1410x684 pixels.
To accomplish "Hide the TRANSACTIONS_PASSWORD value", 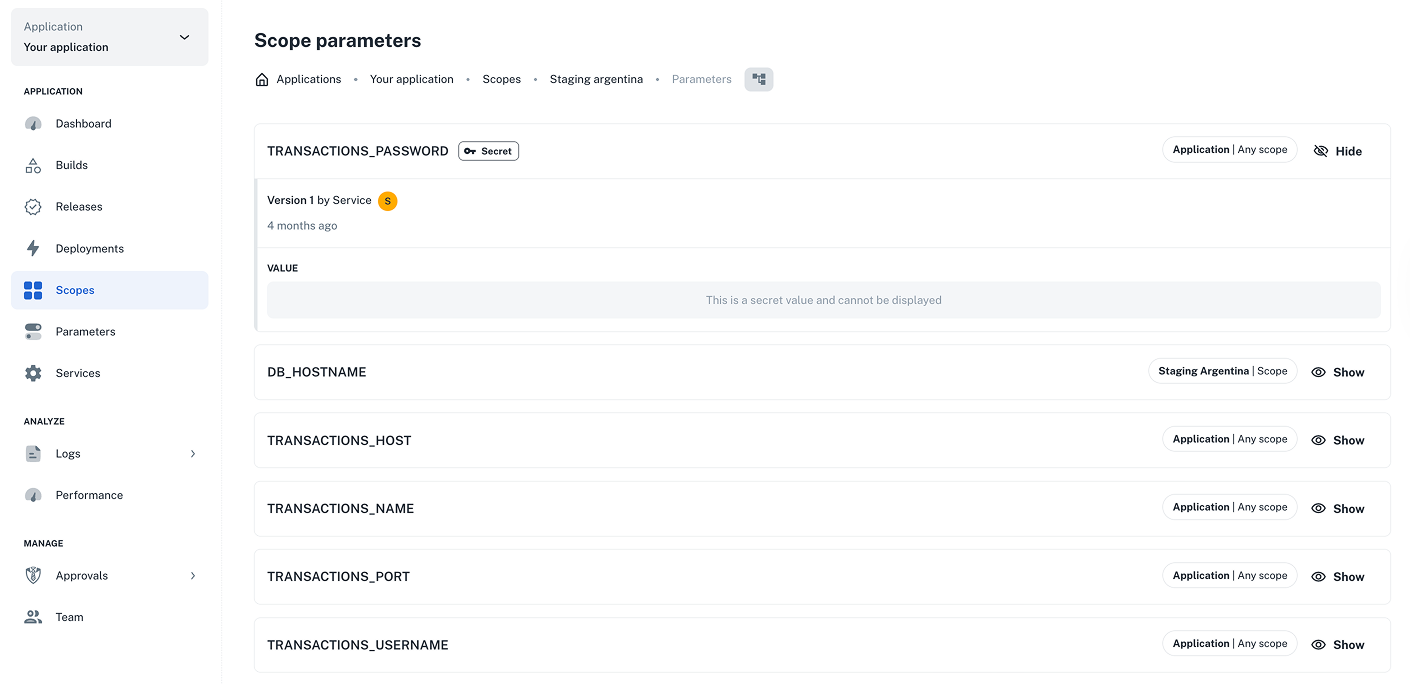I will (x=1337, y=150).
